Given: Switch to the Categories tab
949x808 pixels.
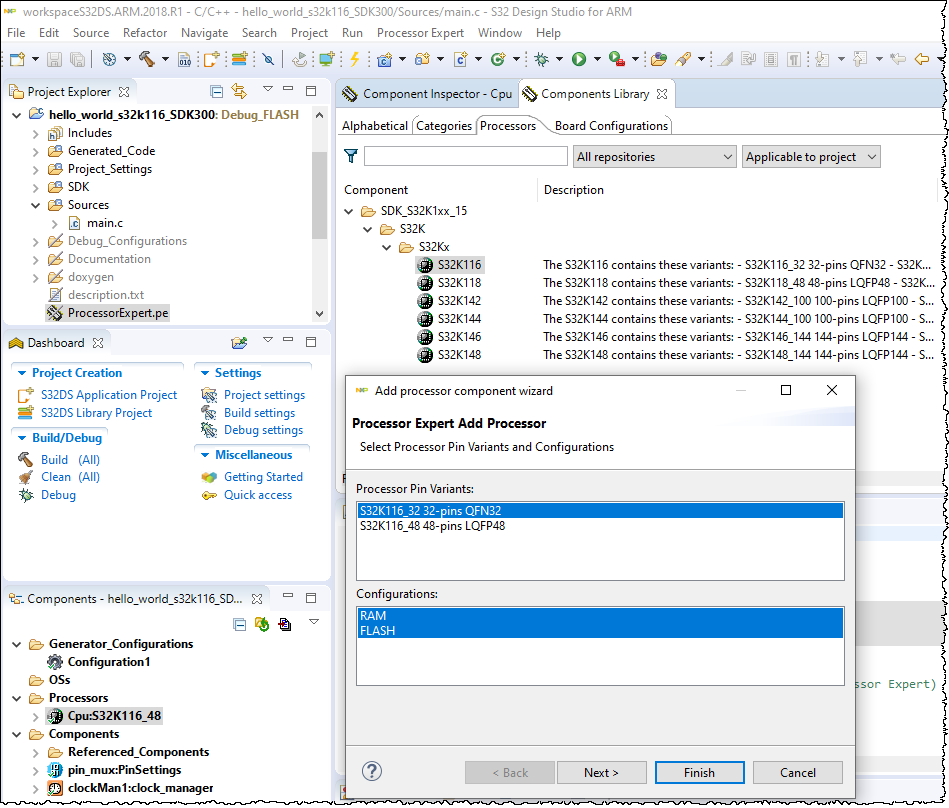Looking at the screenshot, I should click(x=444, y=126).
